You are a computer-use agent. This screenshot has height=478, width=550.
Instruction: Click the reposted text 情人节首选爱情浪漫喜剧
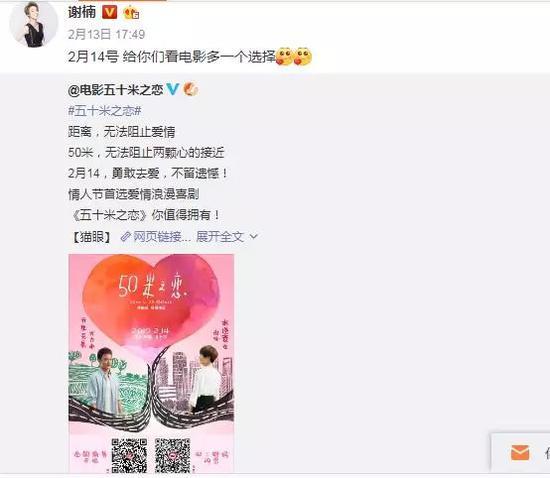[134, 194]
